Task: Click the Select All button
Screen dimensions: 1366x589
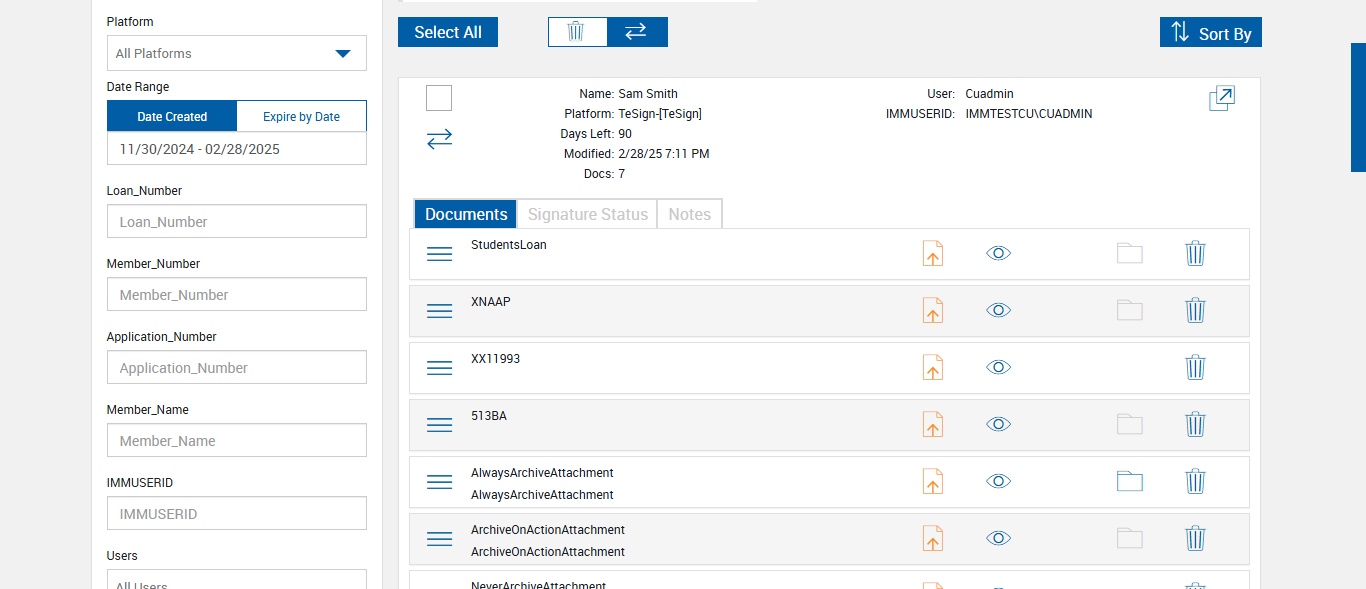Action: pos(448,32)
